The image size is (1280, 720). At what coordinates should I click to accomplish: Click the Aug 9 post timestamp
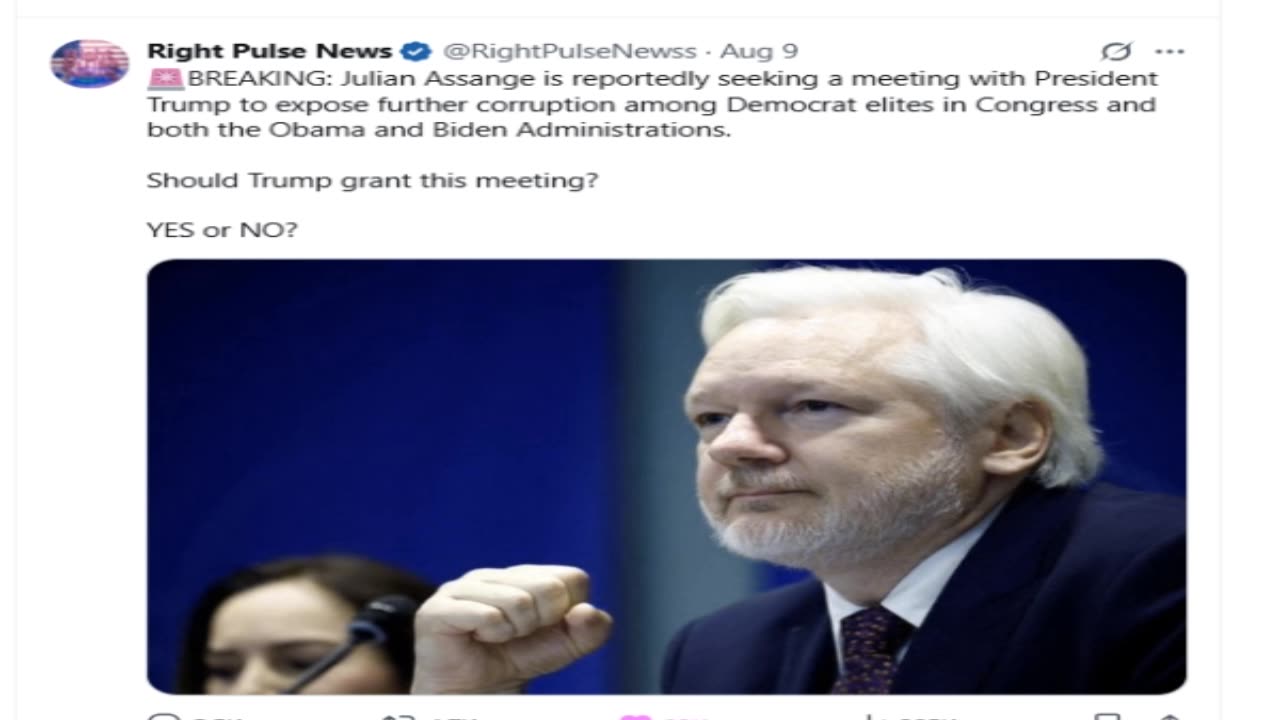coord(759,51)
